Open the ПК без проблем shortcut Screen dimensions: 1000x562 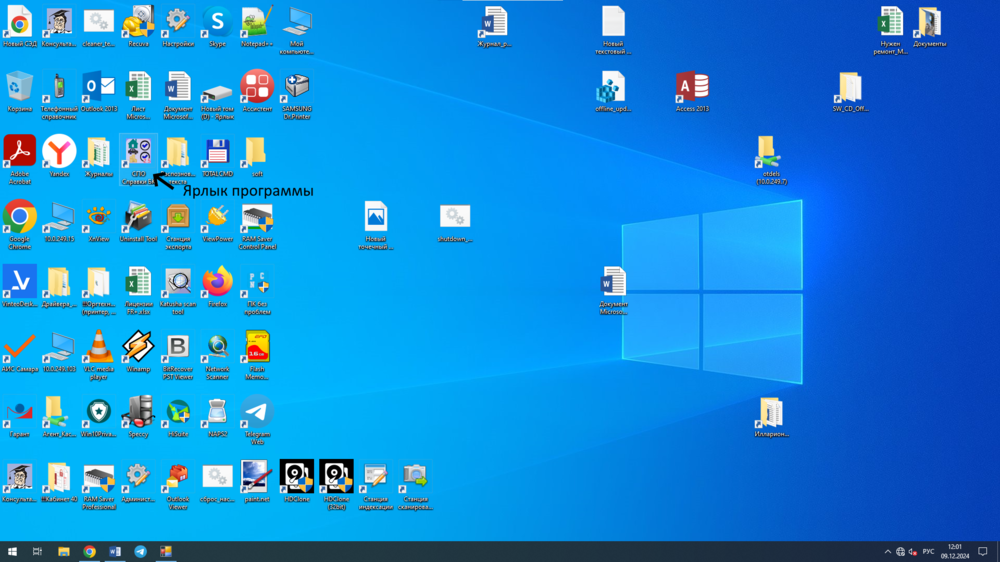point(257,291)
